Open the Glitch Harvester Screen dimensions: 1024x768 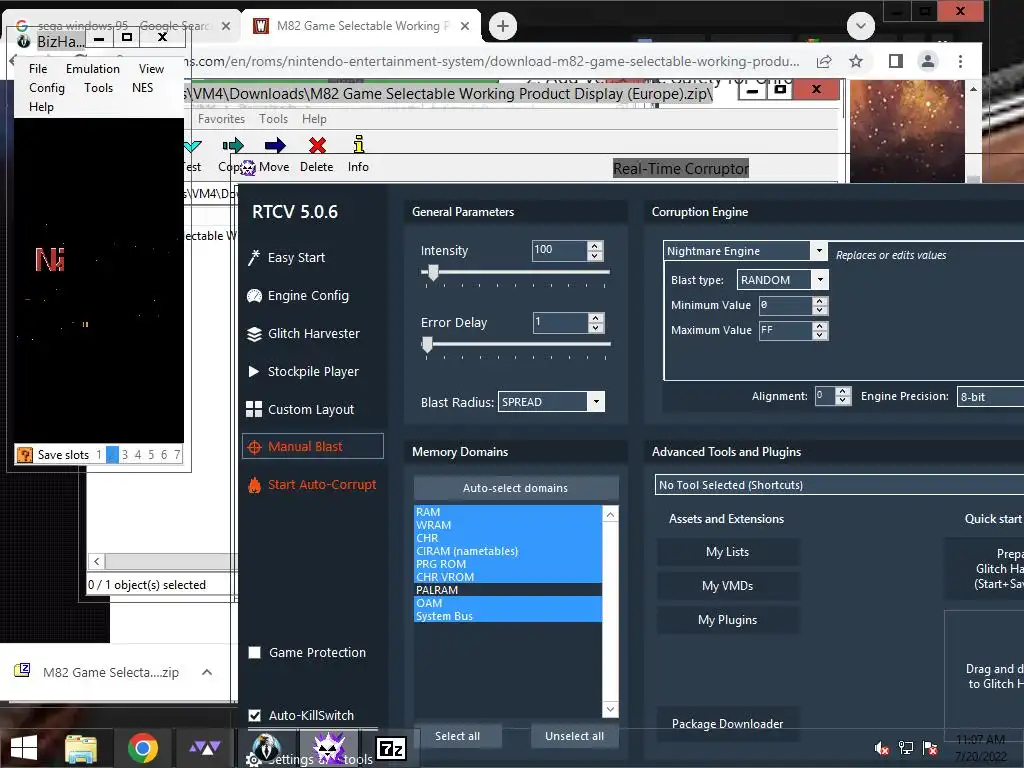coord(304,334)
